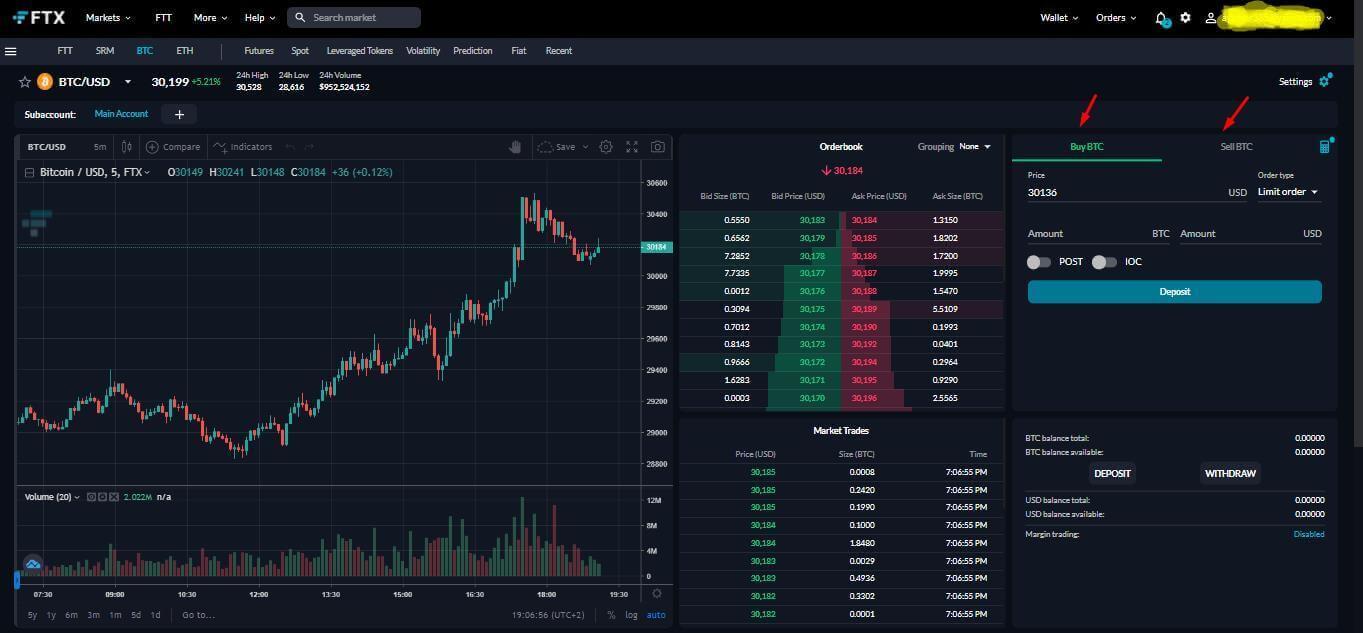Toggle auto scale on chart
Screen dimensions: 1363x633
click(656, 615)
